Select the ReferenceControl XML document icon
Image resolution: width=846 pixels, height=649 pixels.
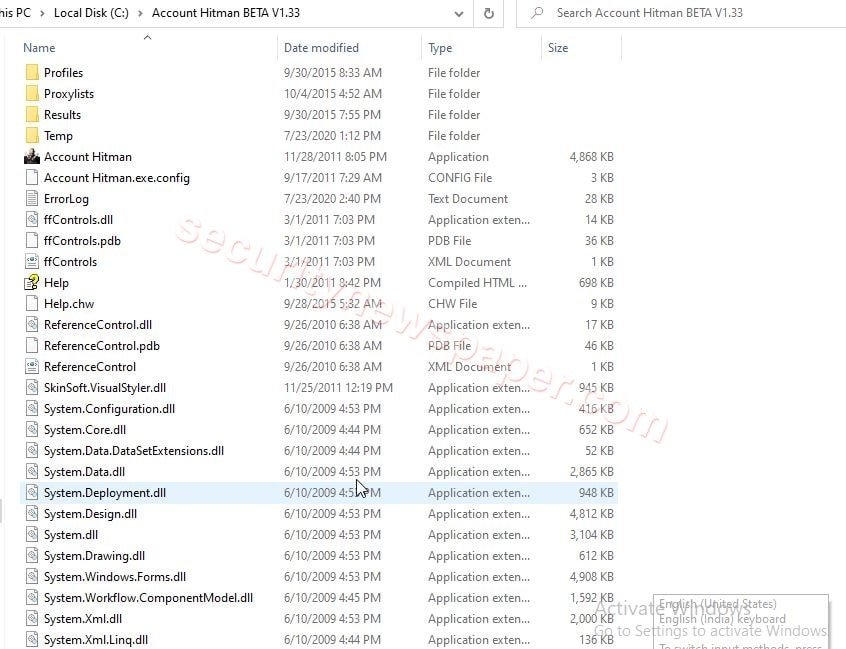coord(32,367)
